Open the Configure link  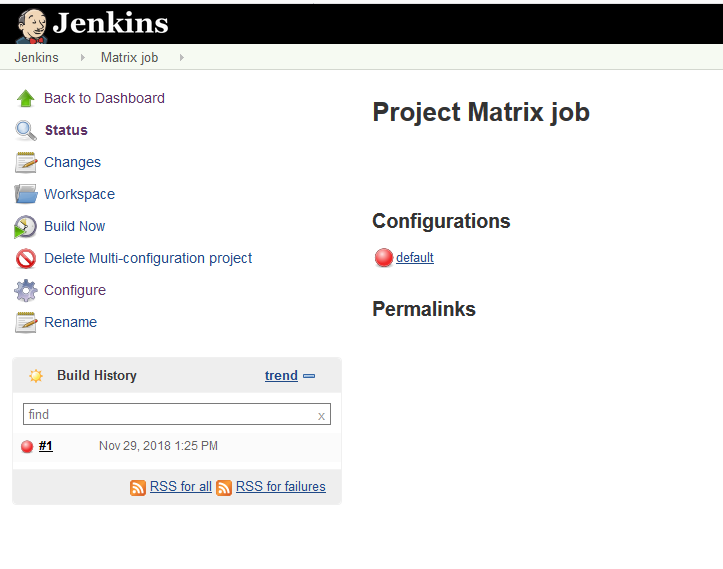pos(75,290)
